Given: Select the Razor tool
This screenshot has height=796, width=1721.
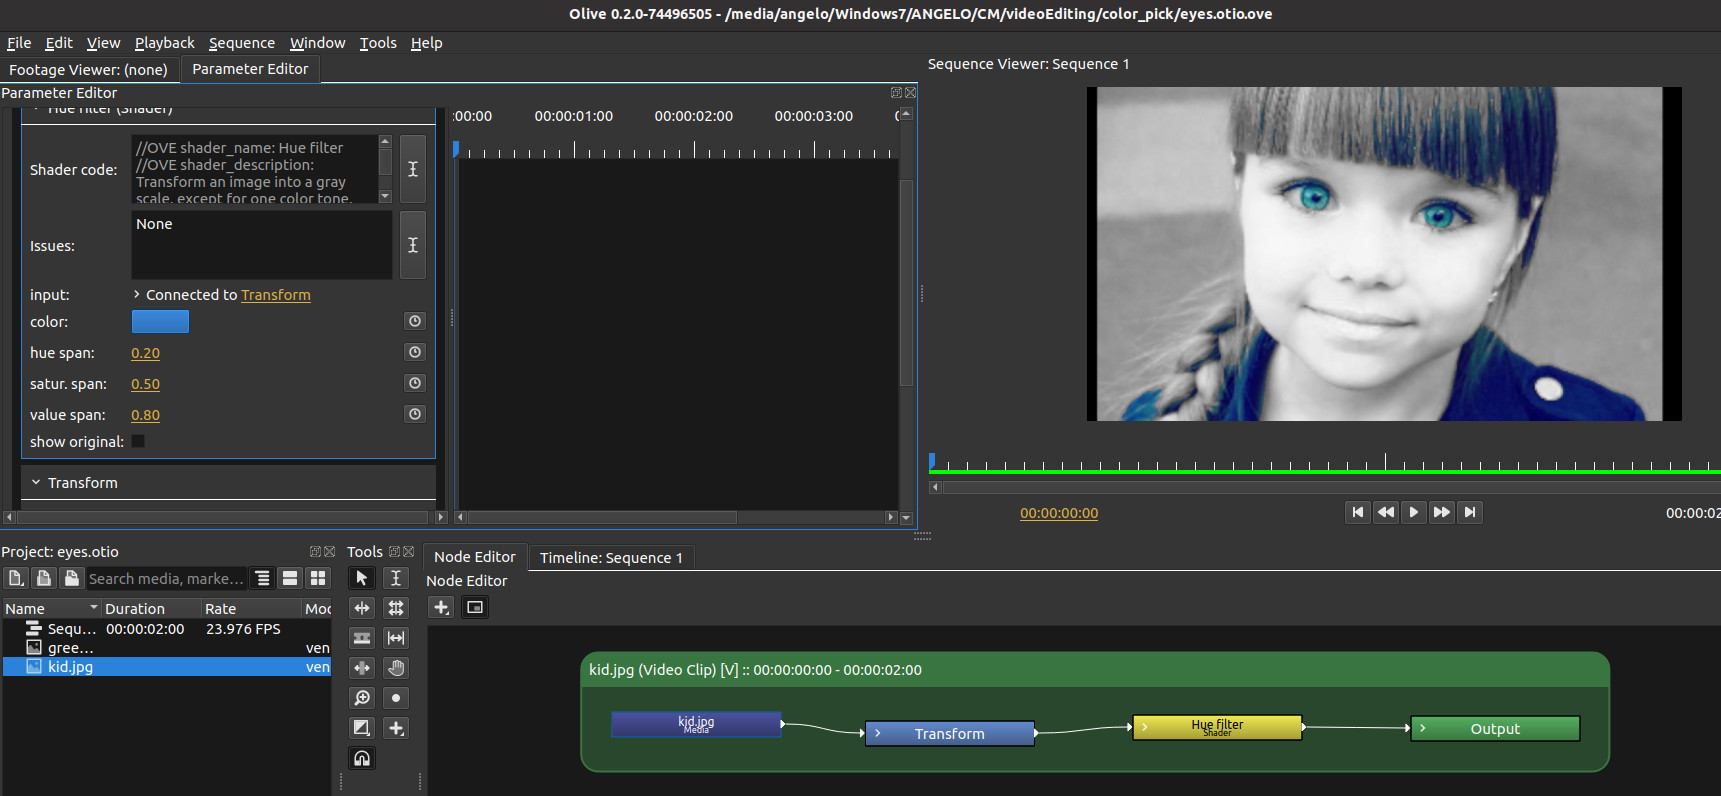Looking at the screenshot, I should [362, 638].
